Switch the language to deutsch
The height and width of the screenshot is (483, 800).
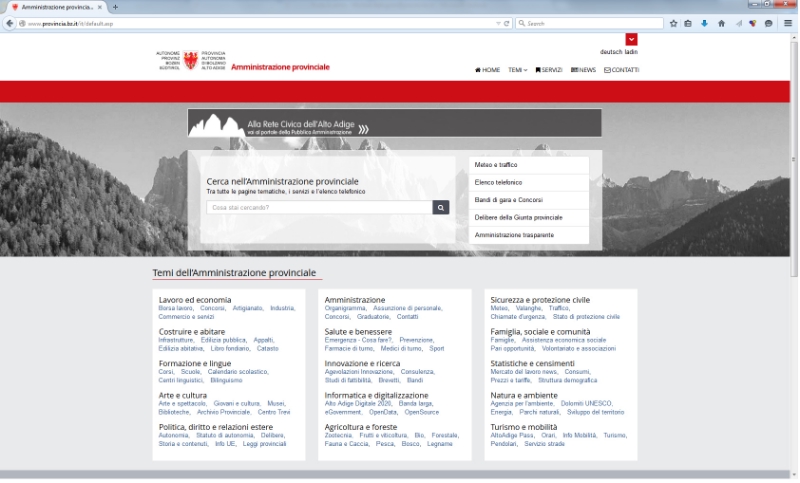click(610, 52)
